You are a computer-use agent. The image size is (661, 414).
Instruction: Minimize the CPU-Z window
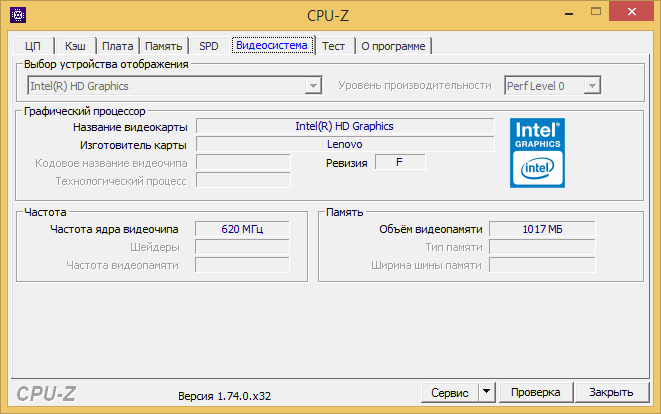569,13
